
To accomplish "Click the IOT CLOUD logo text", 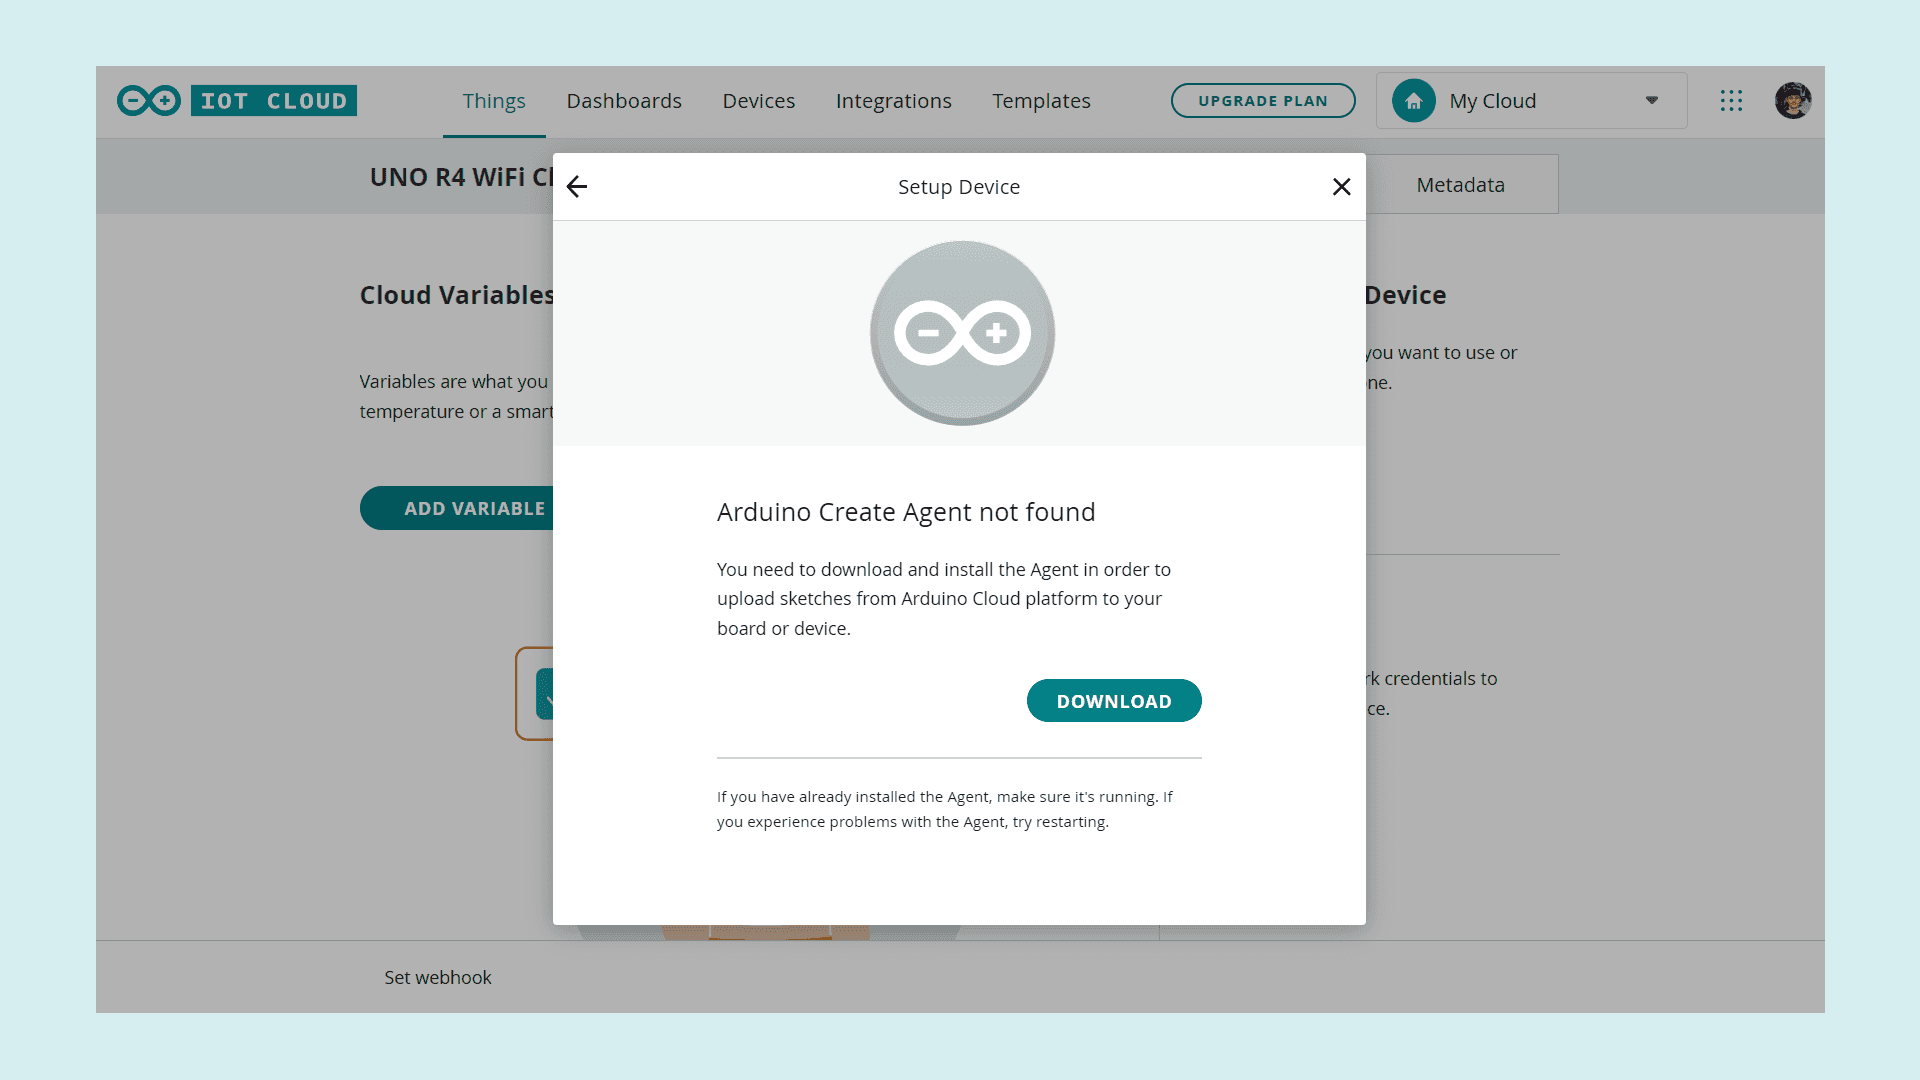I will [x=274, y=101].
